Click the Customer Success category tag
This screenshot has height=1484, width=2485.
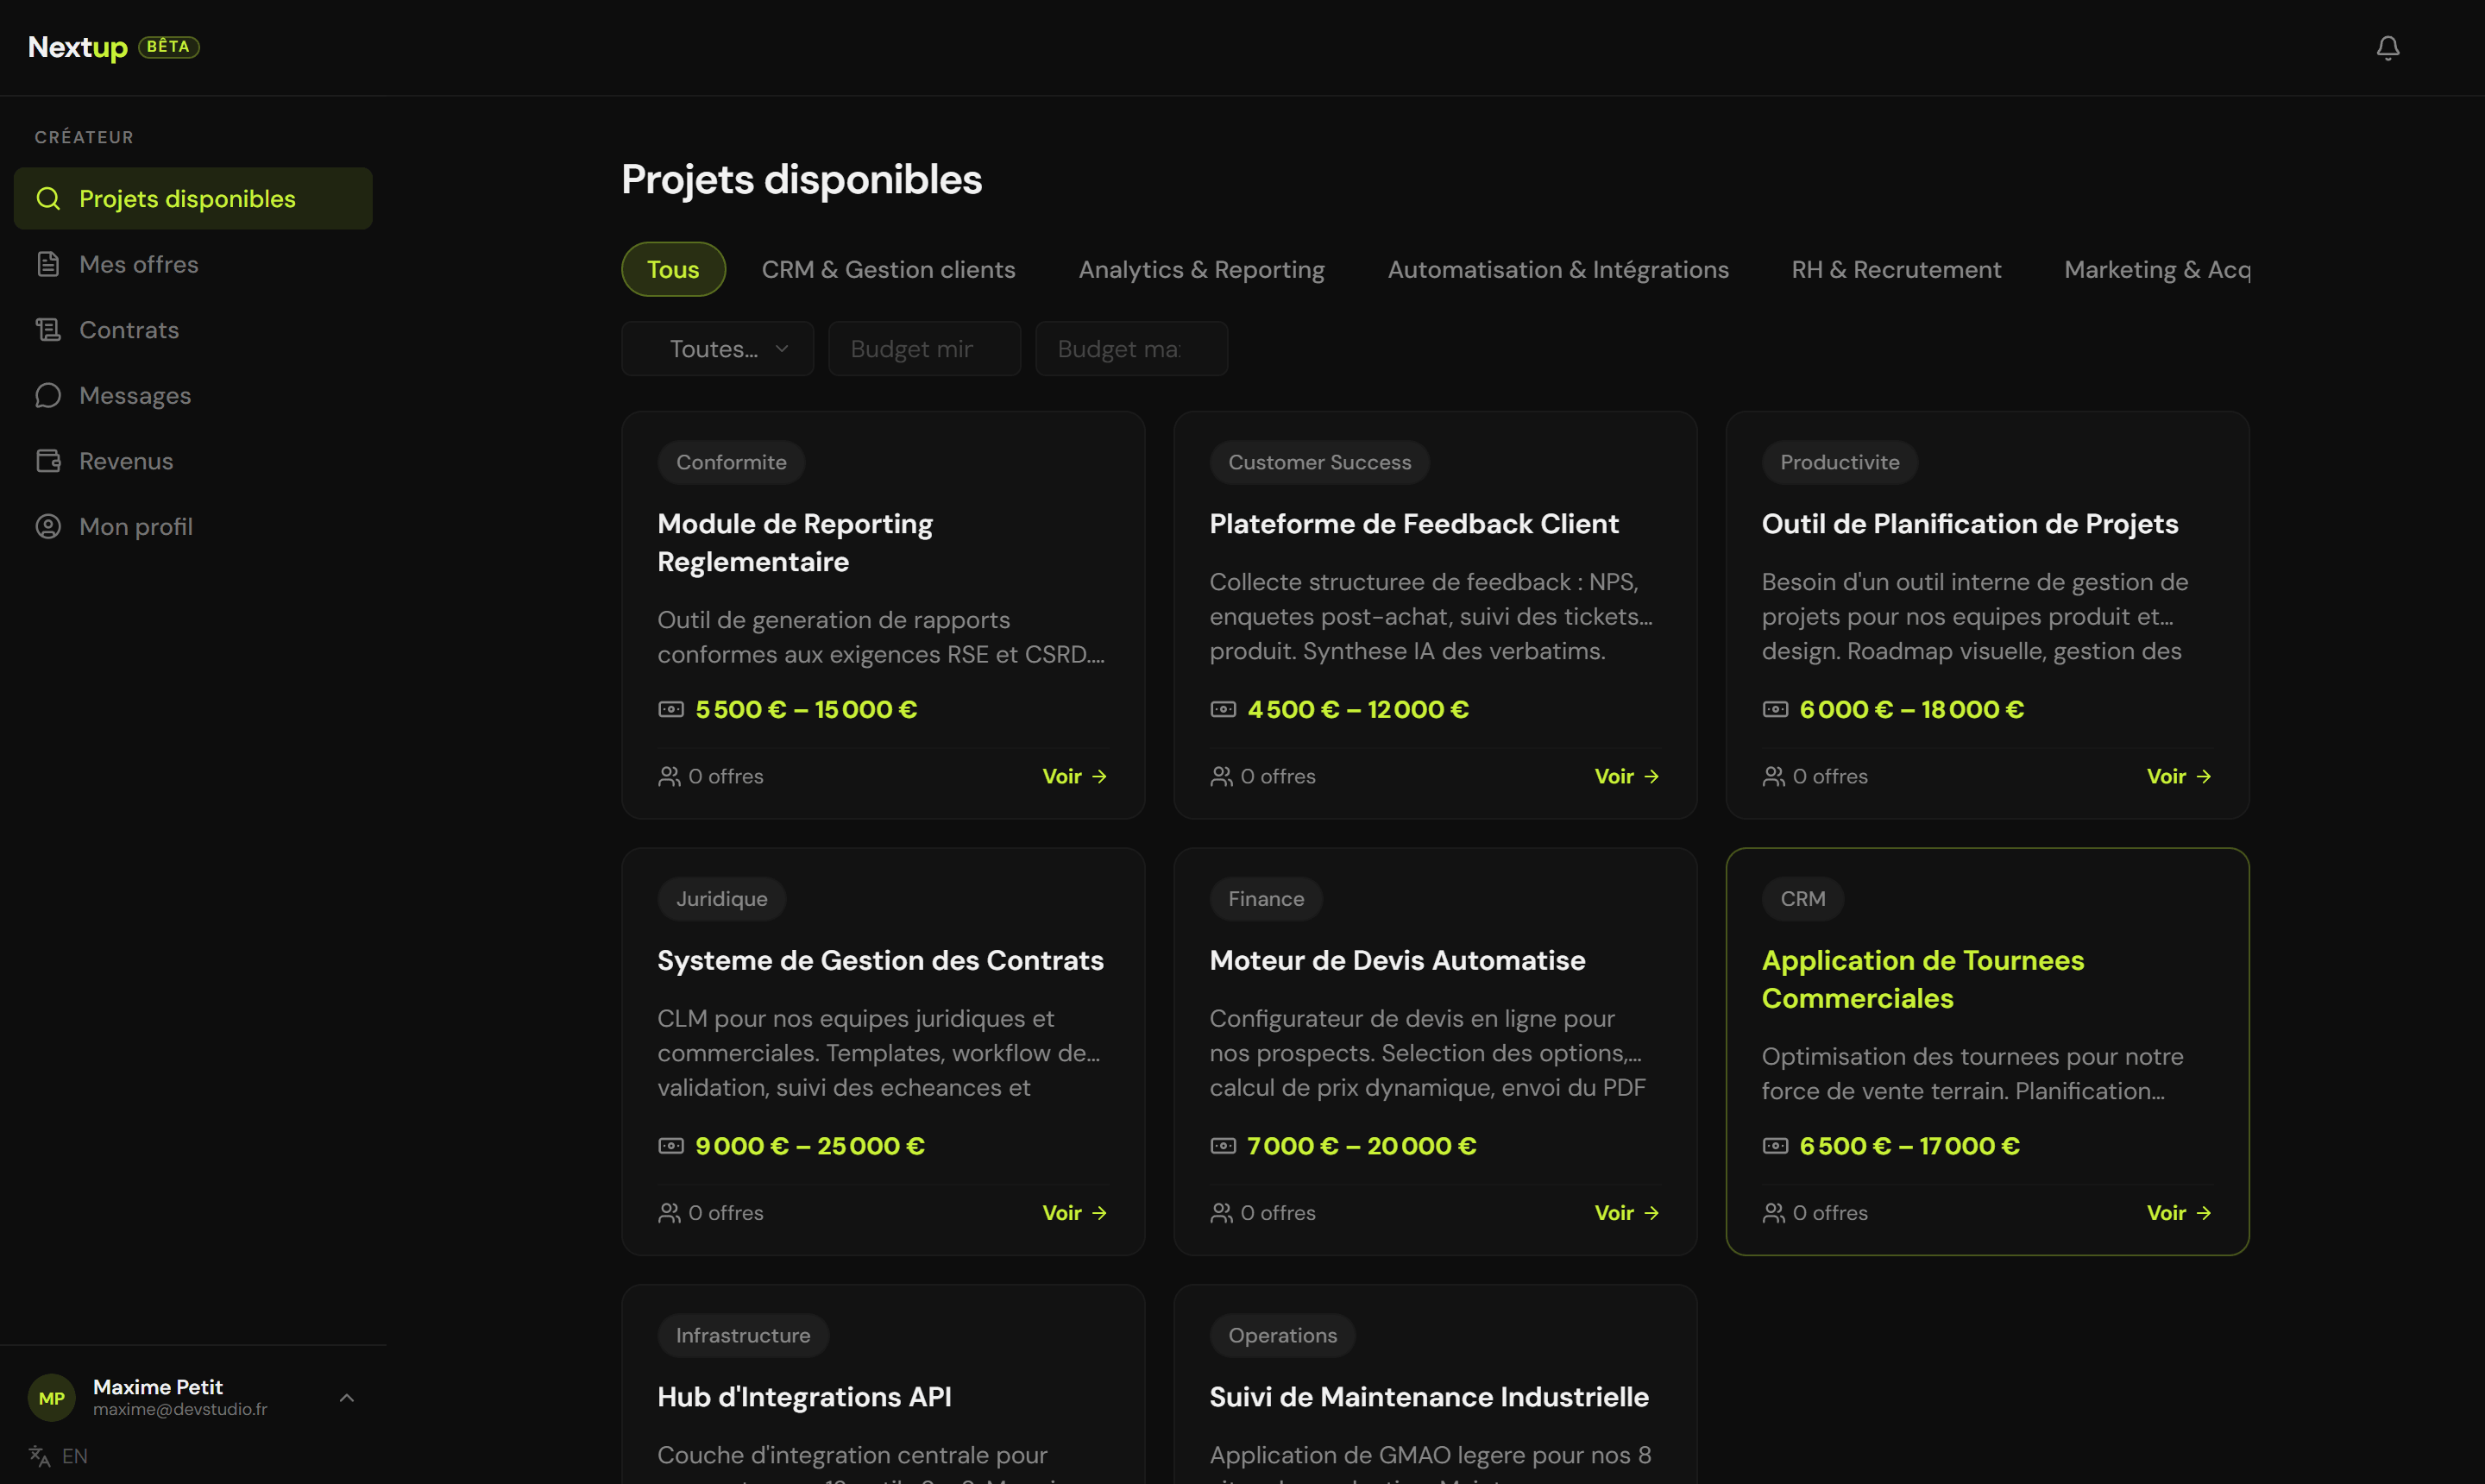click(x=1319, y=462)
